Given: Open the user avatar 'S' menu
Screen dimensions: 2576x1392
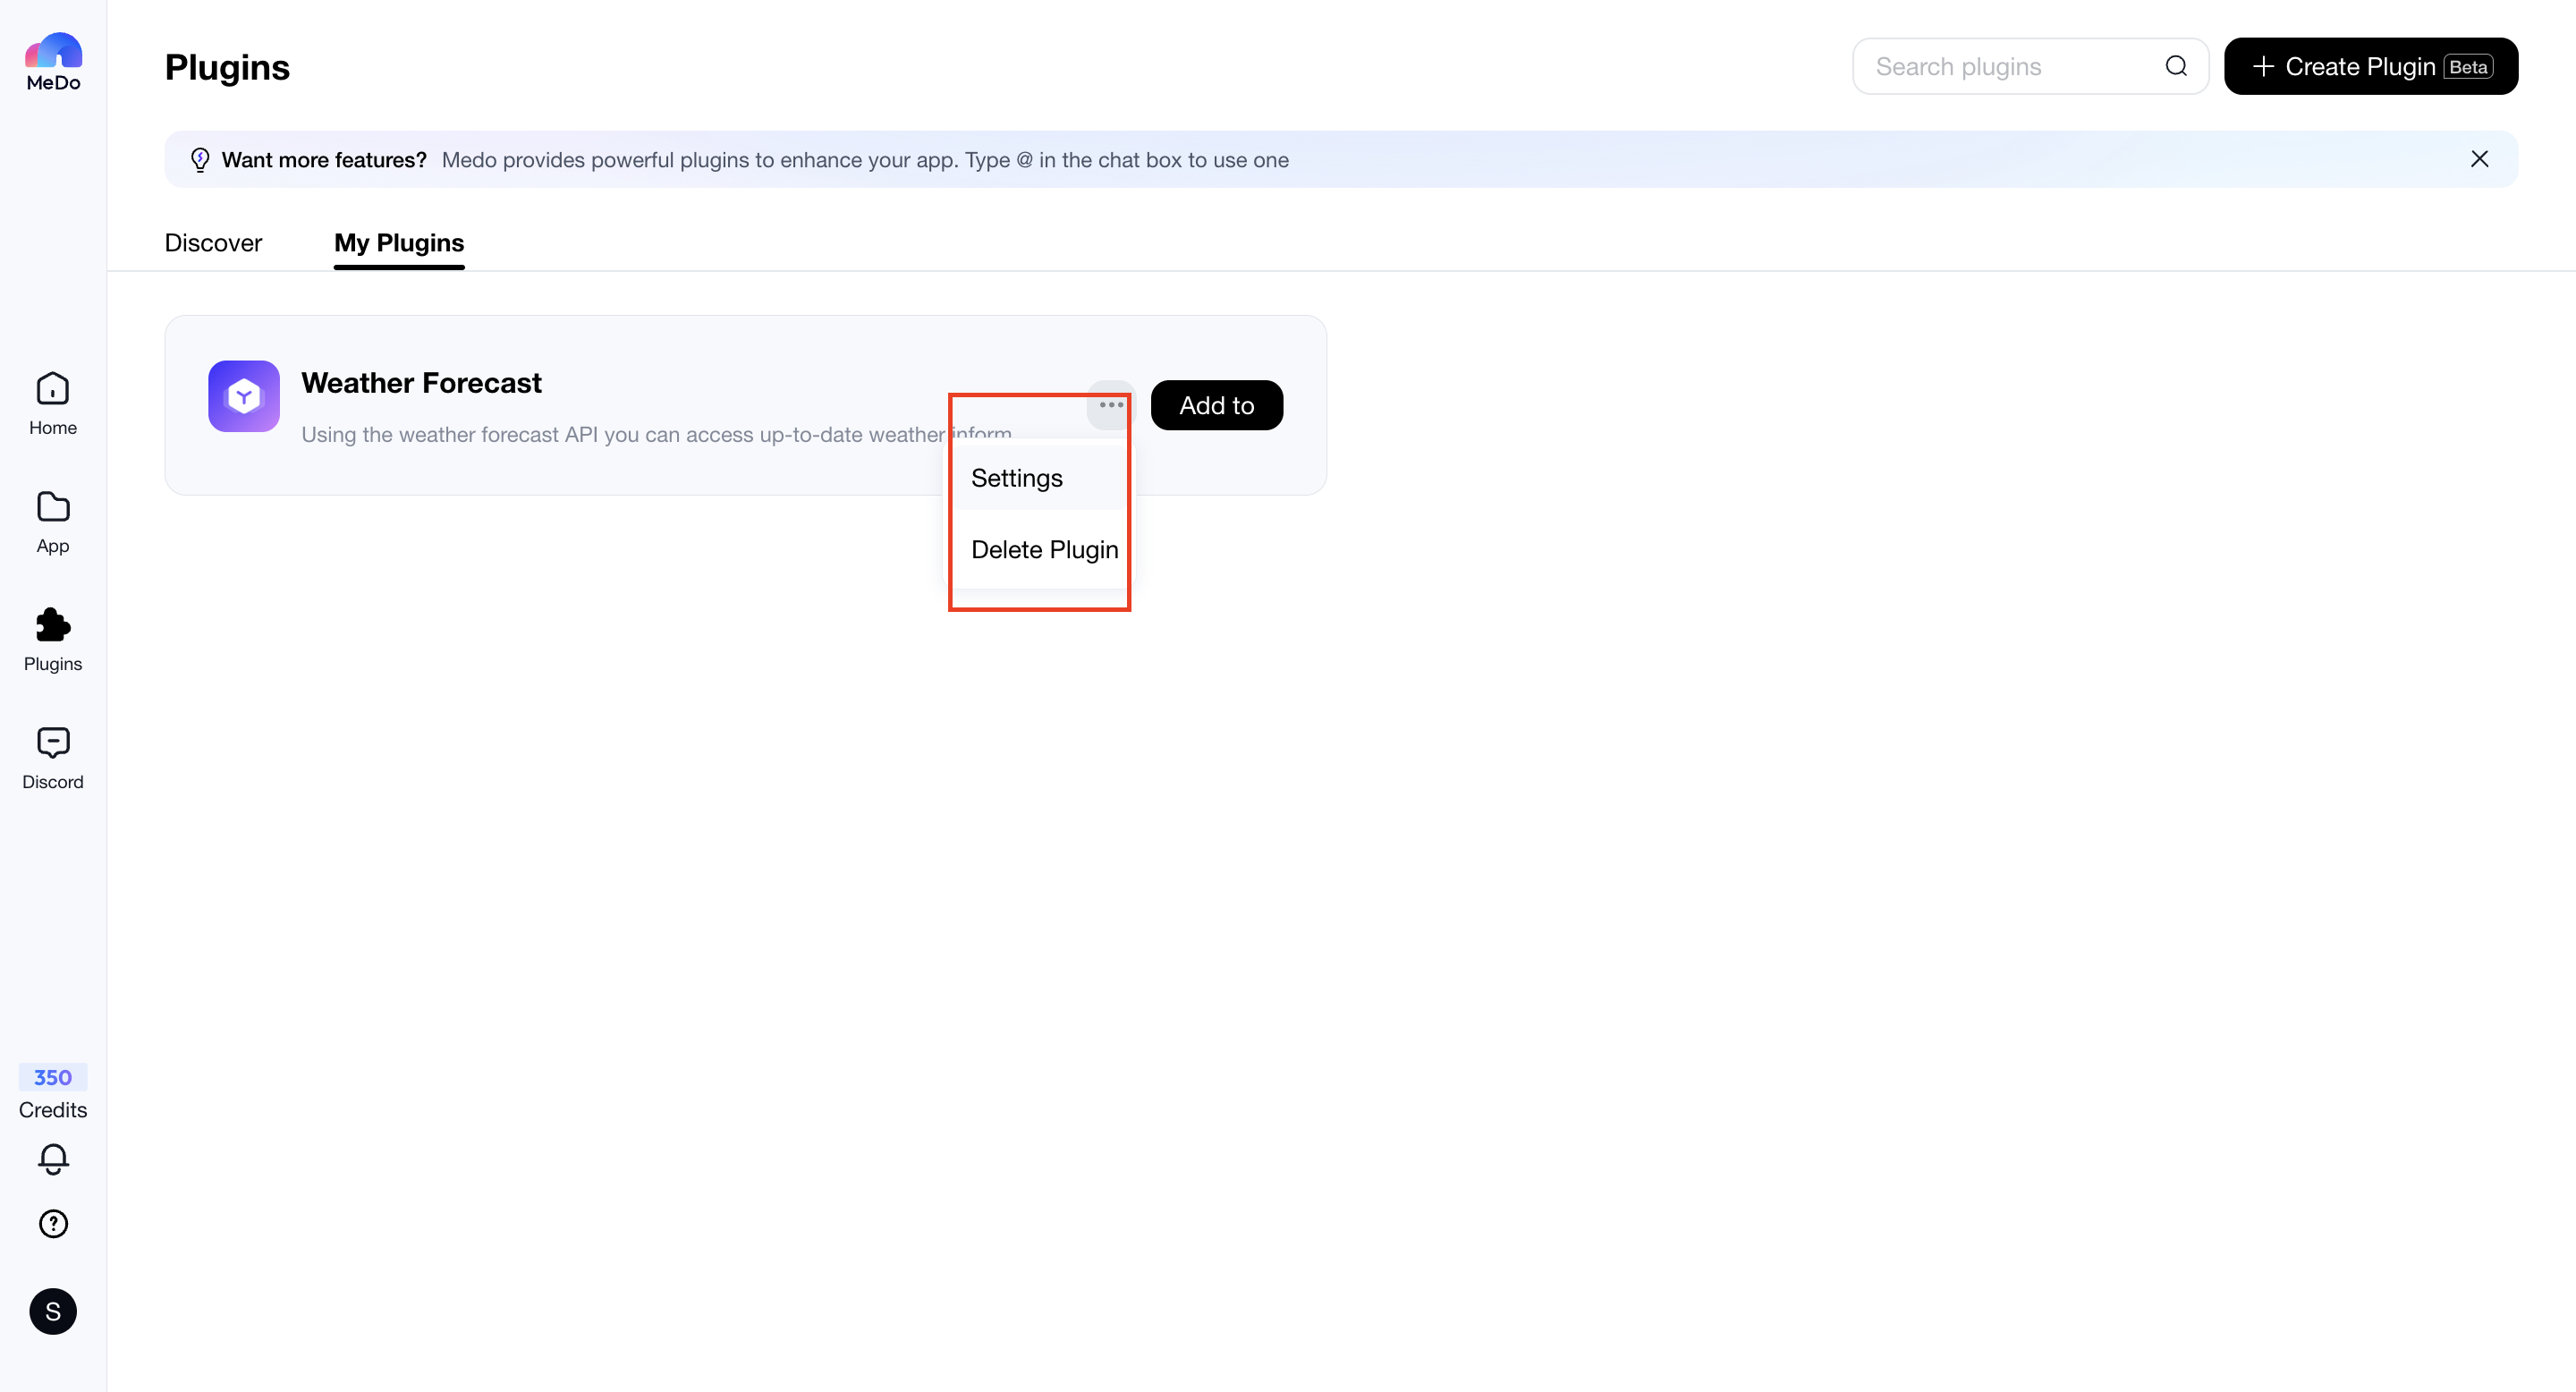Looking at the screenshot, I should [53, 1311].
